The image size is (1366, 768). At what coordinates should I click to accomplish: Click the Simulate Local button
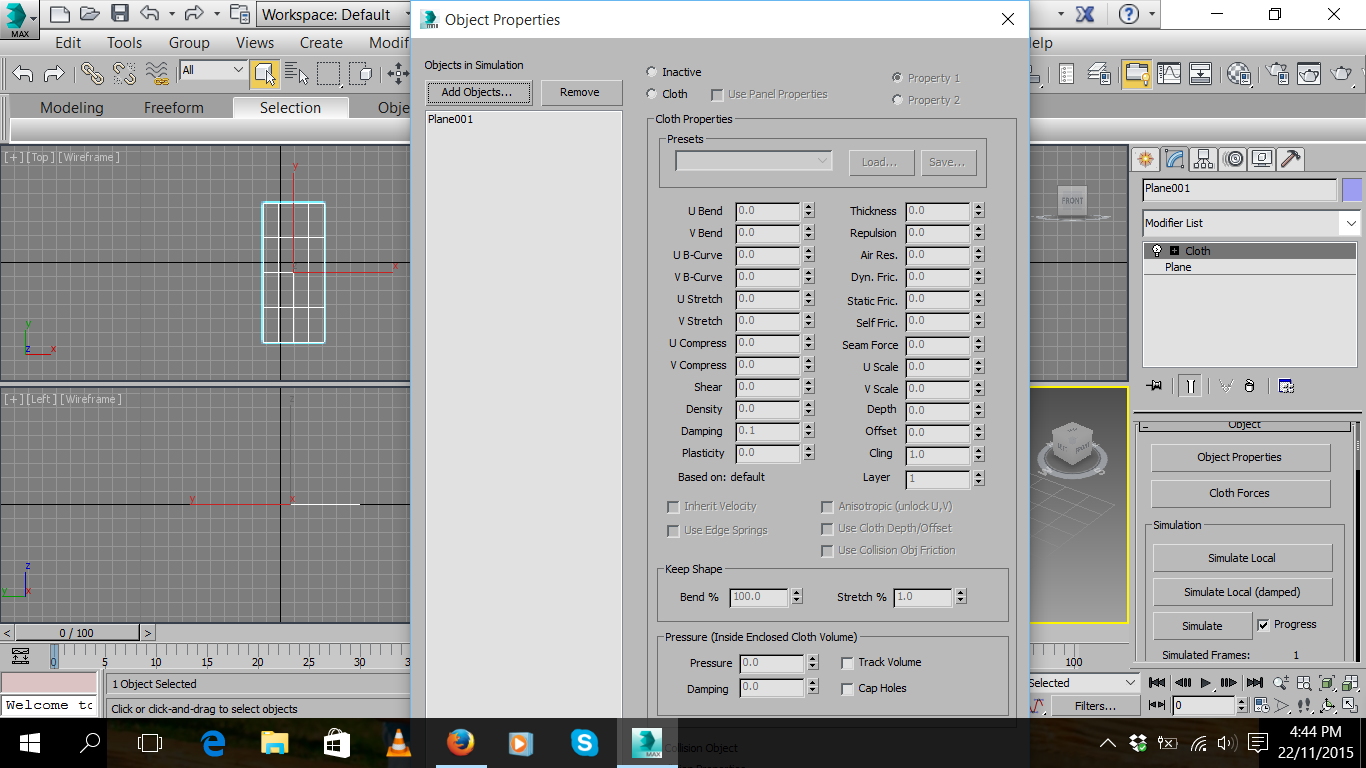[x=1242, y=558]
